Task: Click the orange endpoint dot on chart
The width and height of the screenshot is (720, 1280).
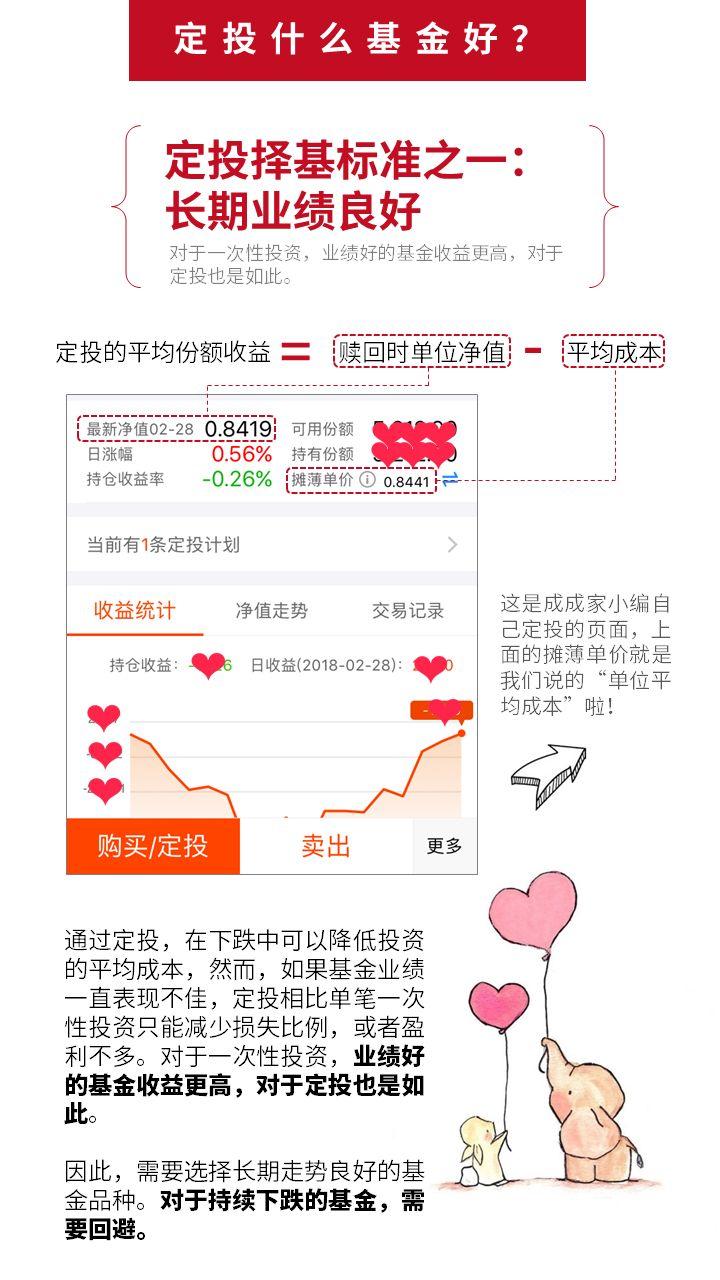Action: point(461,733)
